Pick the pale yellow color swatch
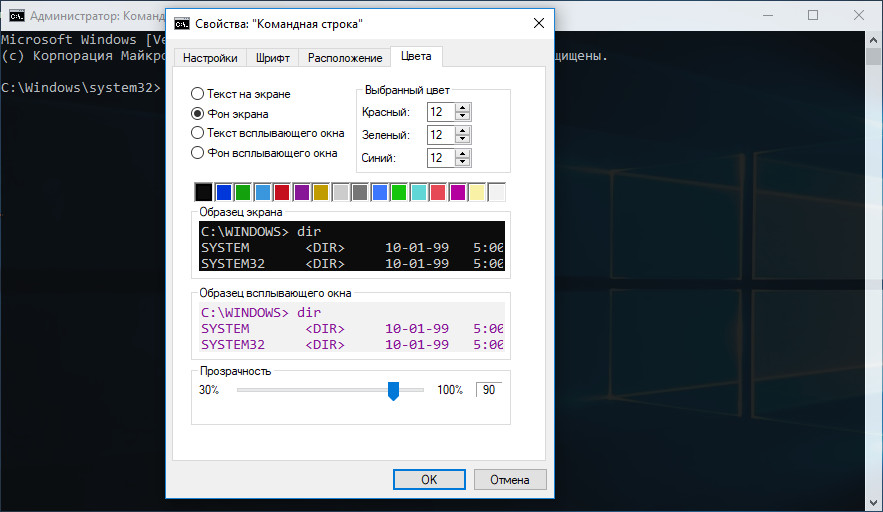Viewport: 883px width, 512px height. [477, 192]
